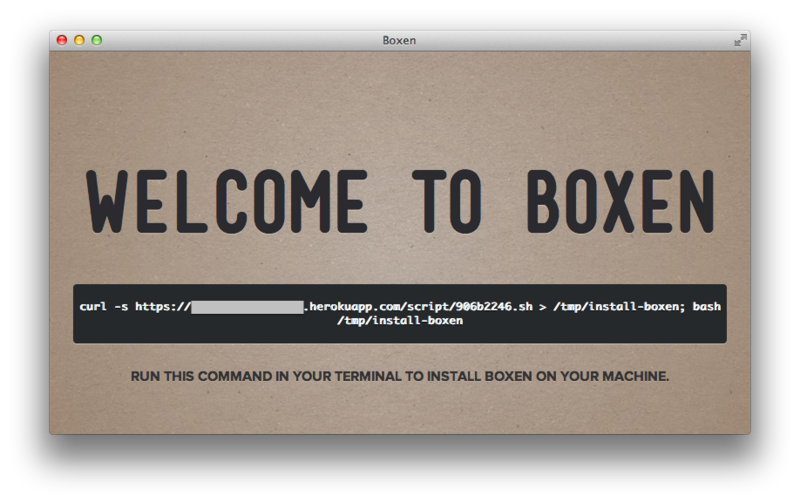Click the yellow minimize window button
This screenshot has height=503, width=800.
[79, 40]
